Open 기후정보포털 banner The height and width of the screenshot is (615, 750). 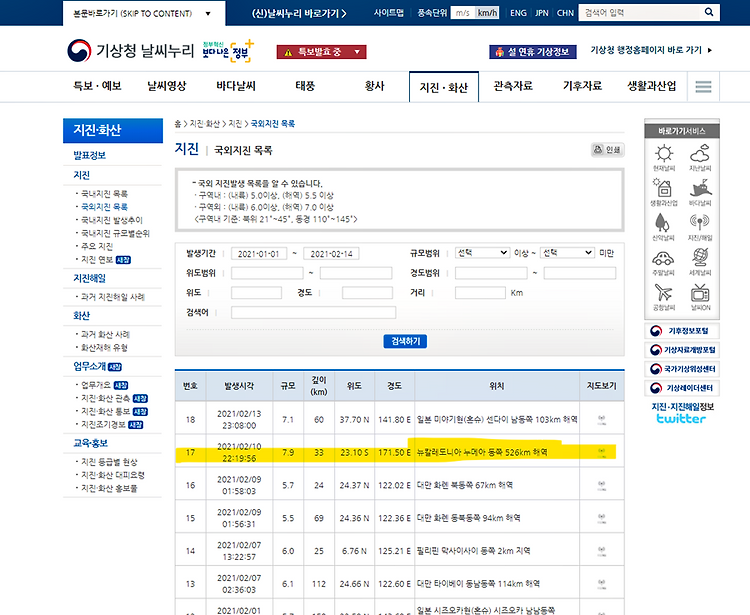pyautogui.click(x=682, y=331)
